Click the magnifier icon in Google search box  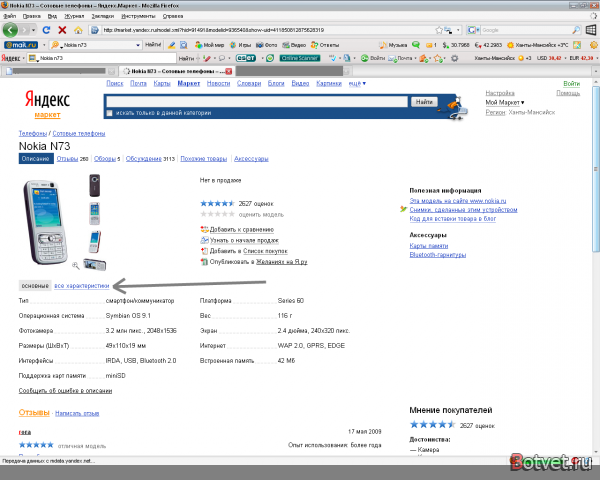tap(576, 30)
